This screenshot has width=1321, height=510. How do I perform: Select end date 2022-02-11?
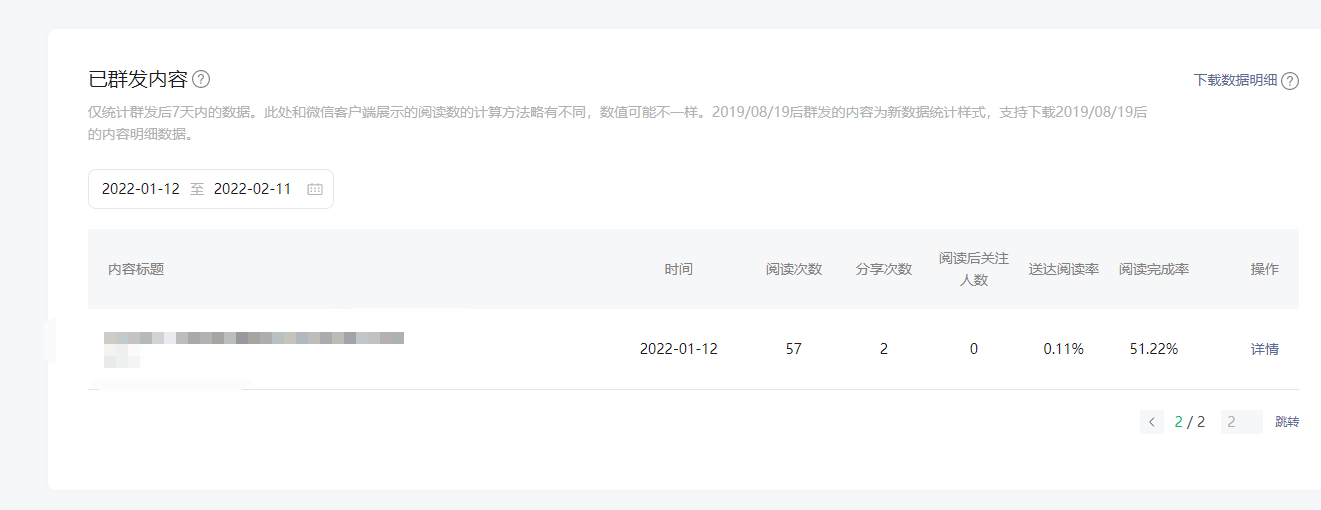click(253, 189)
